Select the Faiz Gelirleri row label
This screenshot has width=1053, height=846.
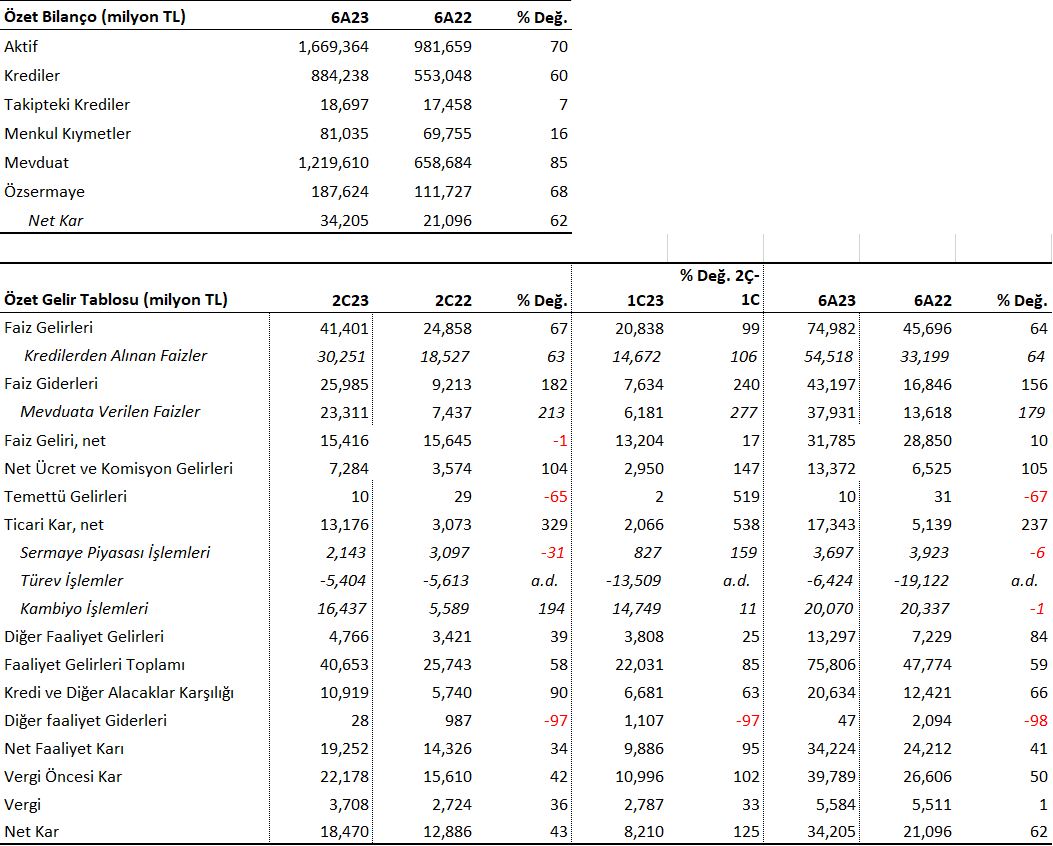click(x=48, y=328)
